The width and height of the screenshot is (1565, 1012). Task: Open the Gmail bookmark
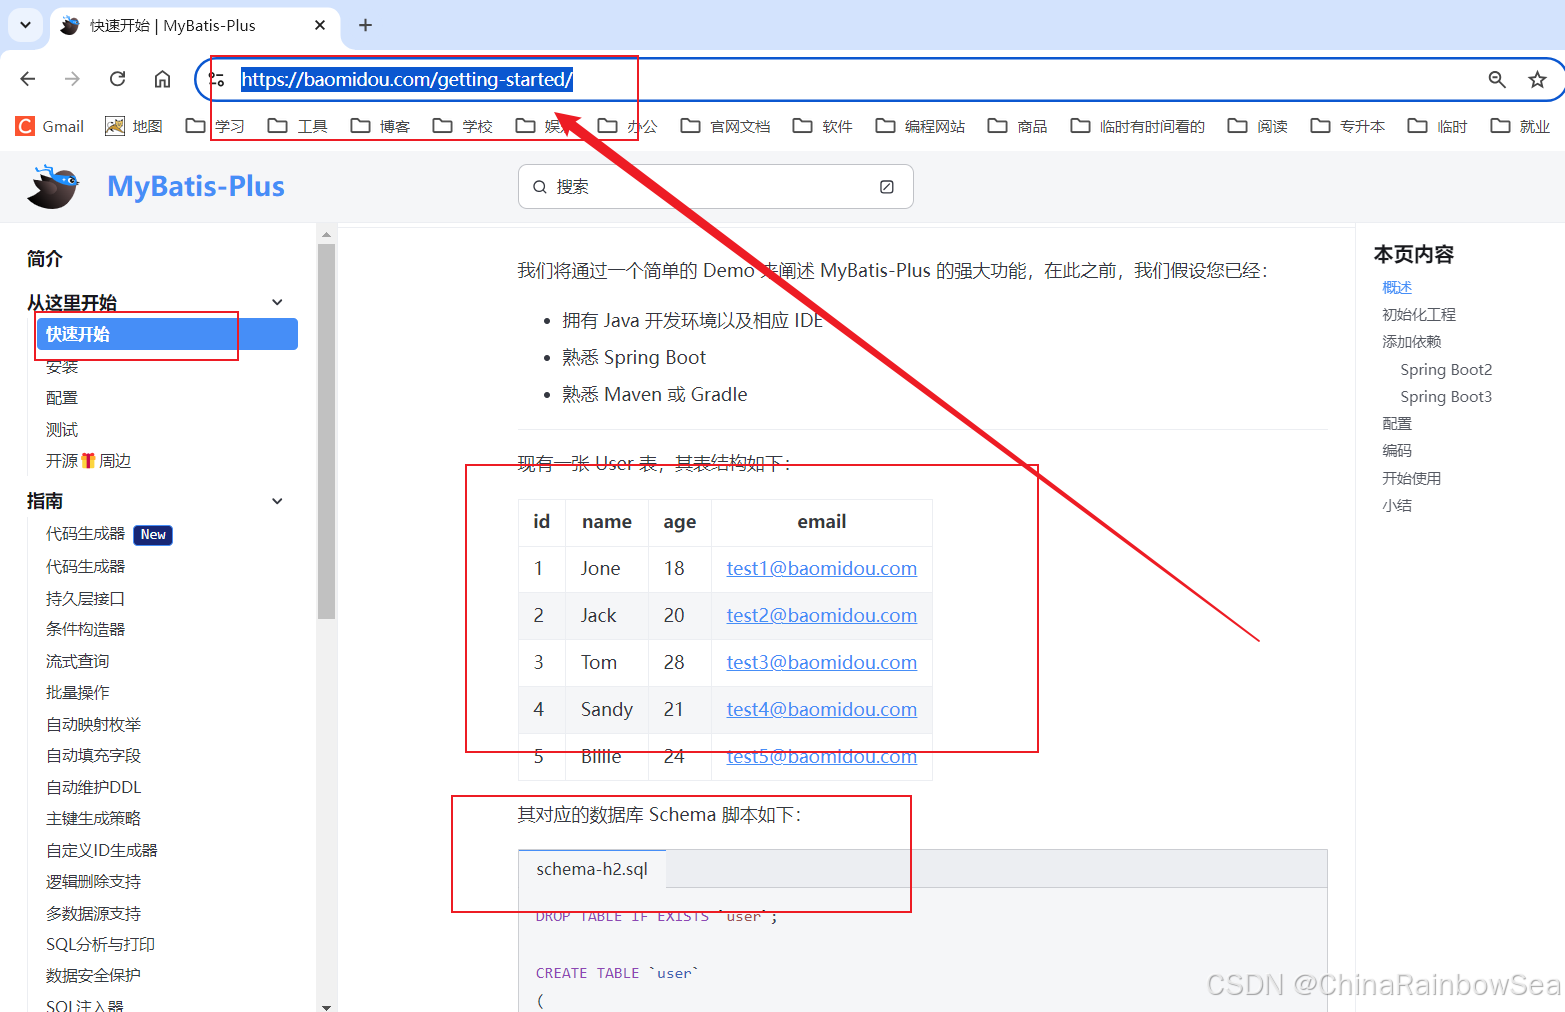click(x=50, y=126)
